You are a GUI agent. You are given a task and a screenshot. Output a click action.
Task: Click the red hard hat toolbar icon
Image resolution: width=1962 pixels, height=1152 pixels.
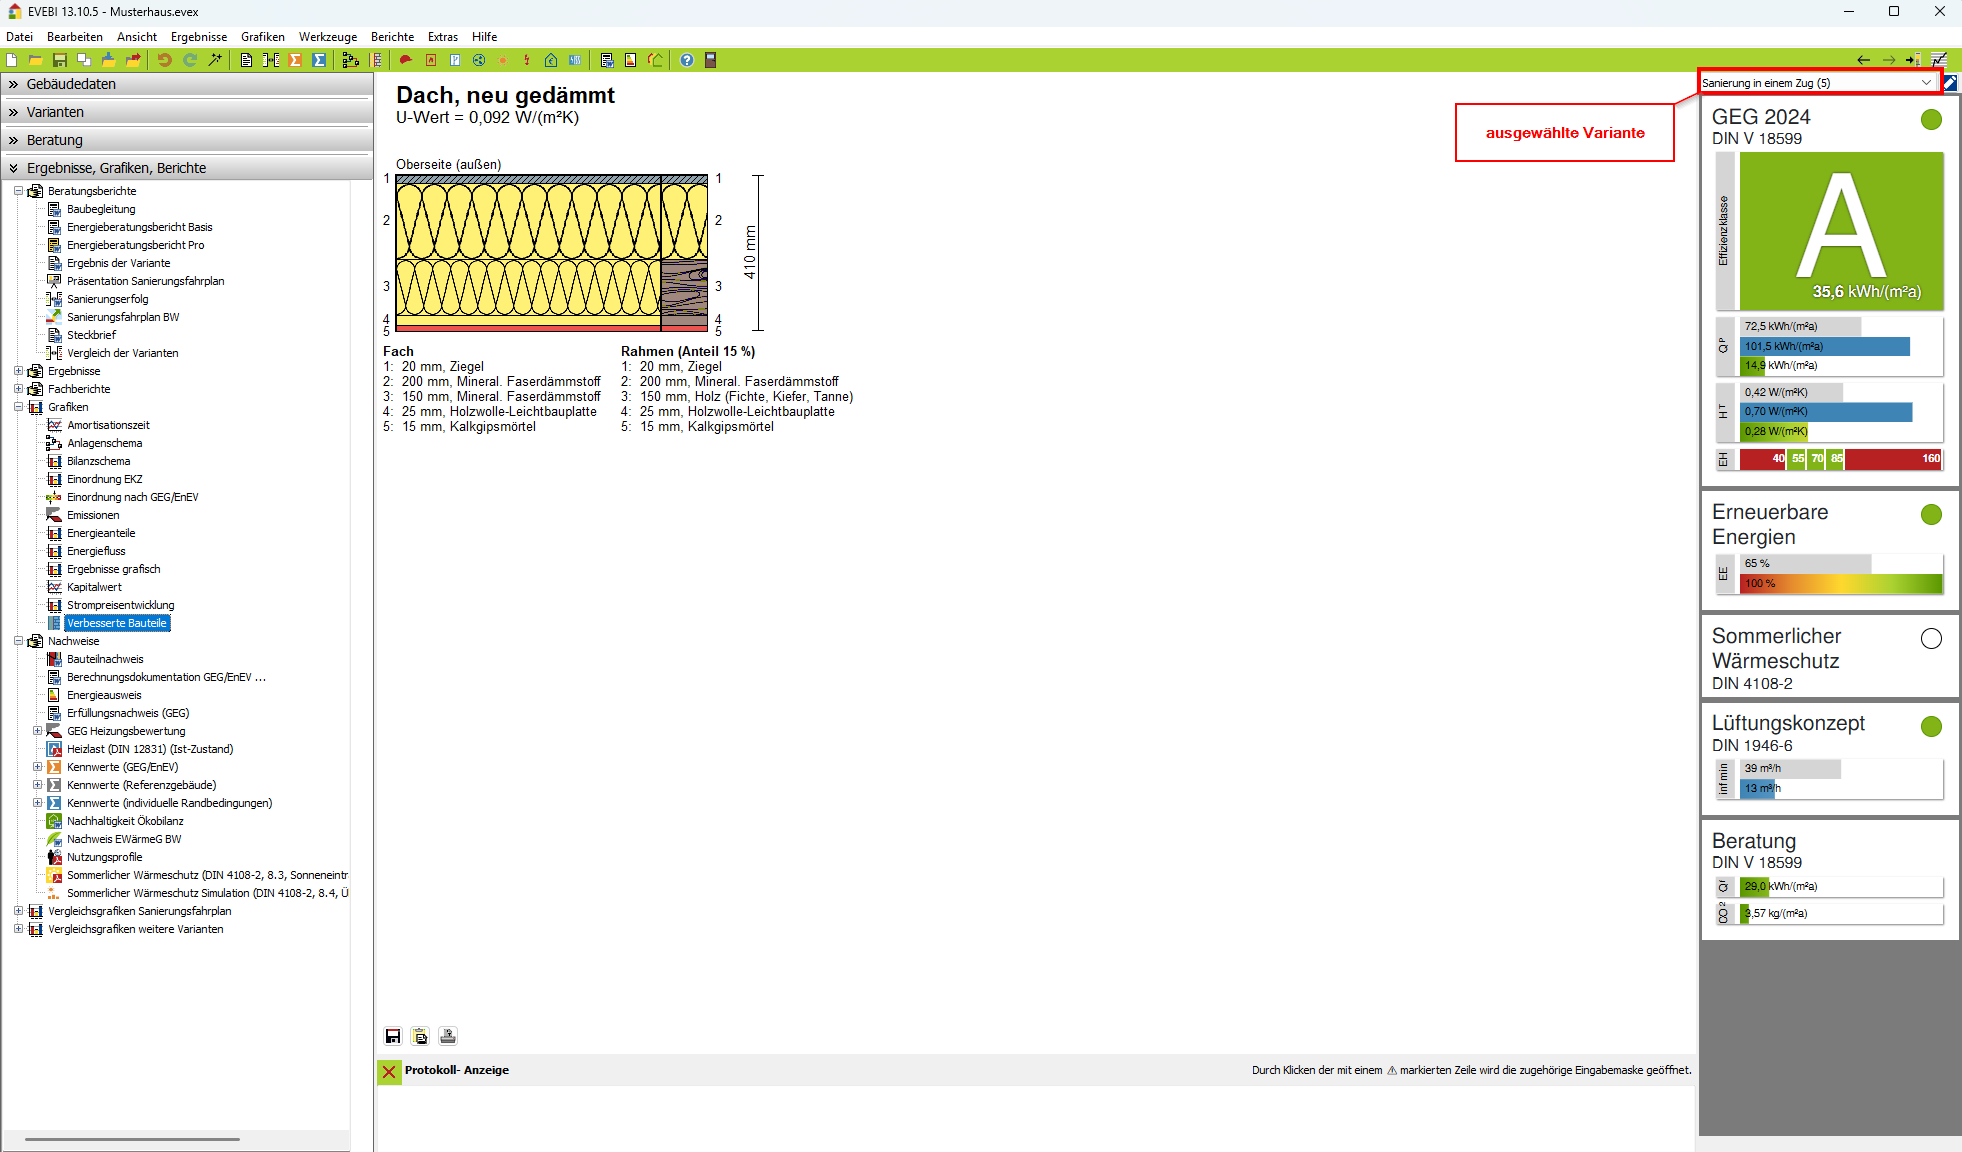coord(406,60)
